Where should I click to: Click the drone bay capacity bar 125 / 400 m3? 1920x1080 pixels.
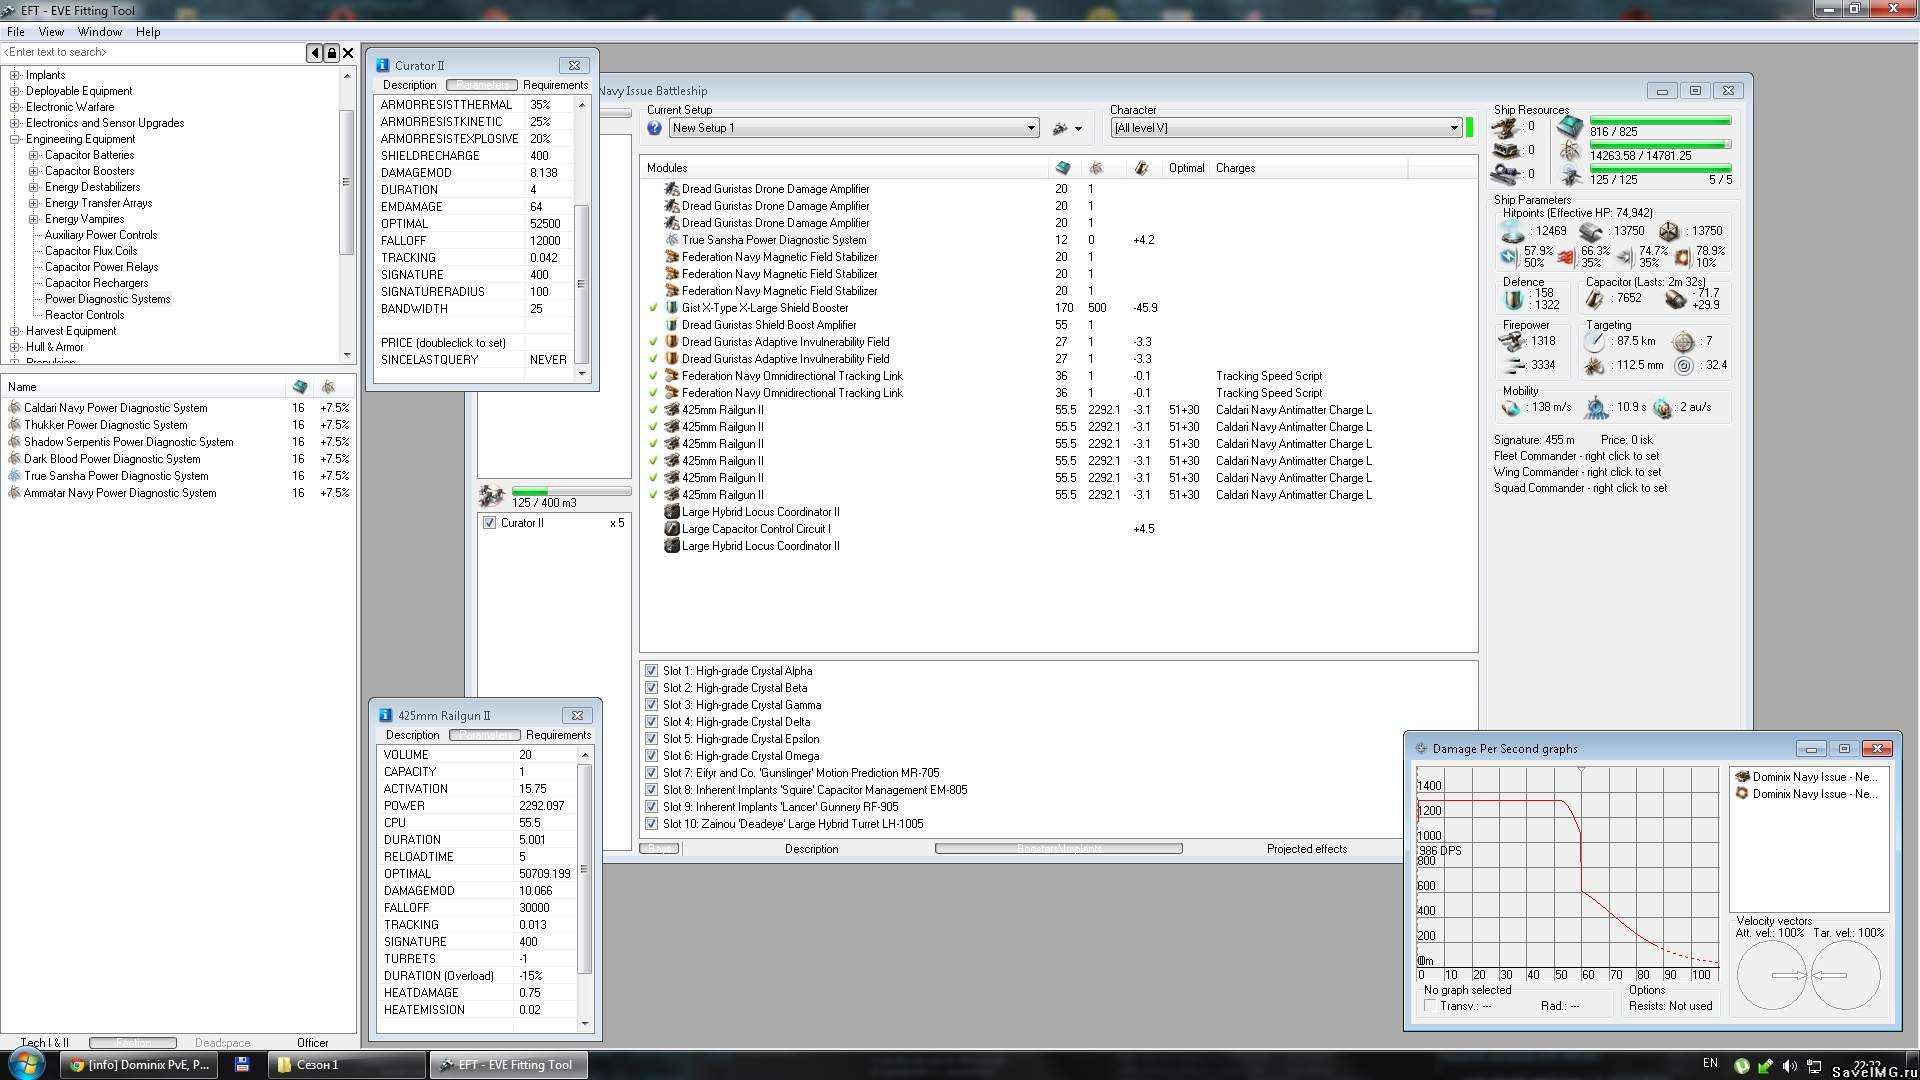(571, 492)
